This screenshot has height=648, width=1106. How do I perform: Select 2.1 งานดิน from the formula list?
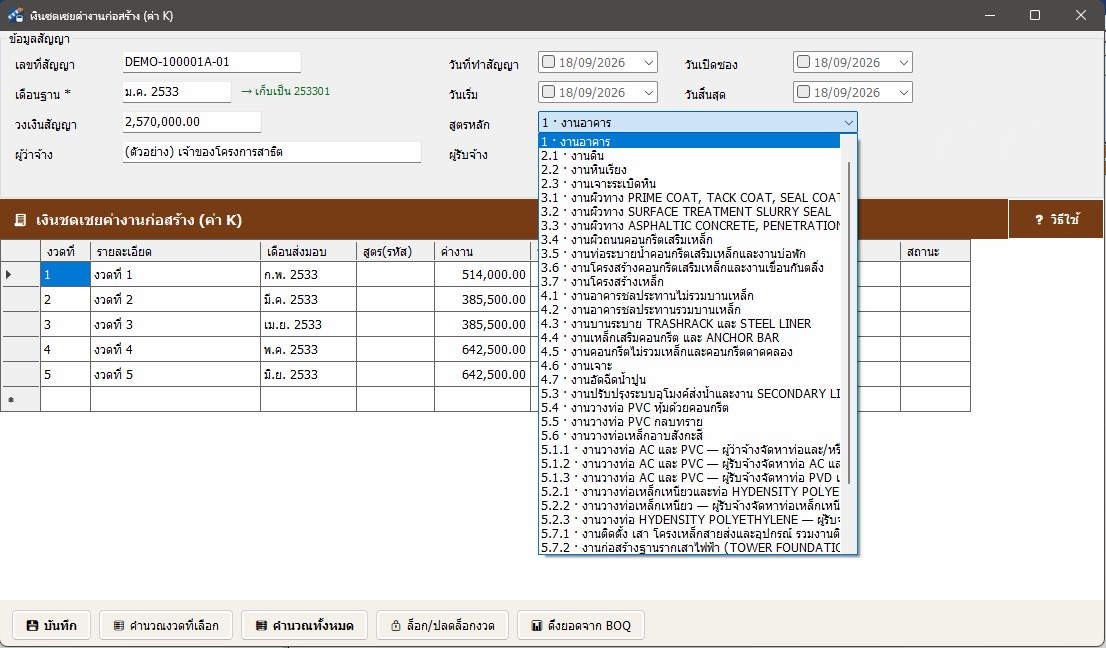coord(690,156)
